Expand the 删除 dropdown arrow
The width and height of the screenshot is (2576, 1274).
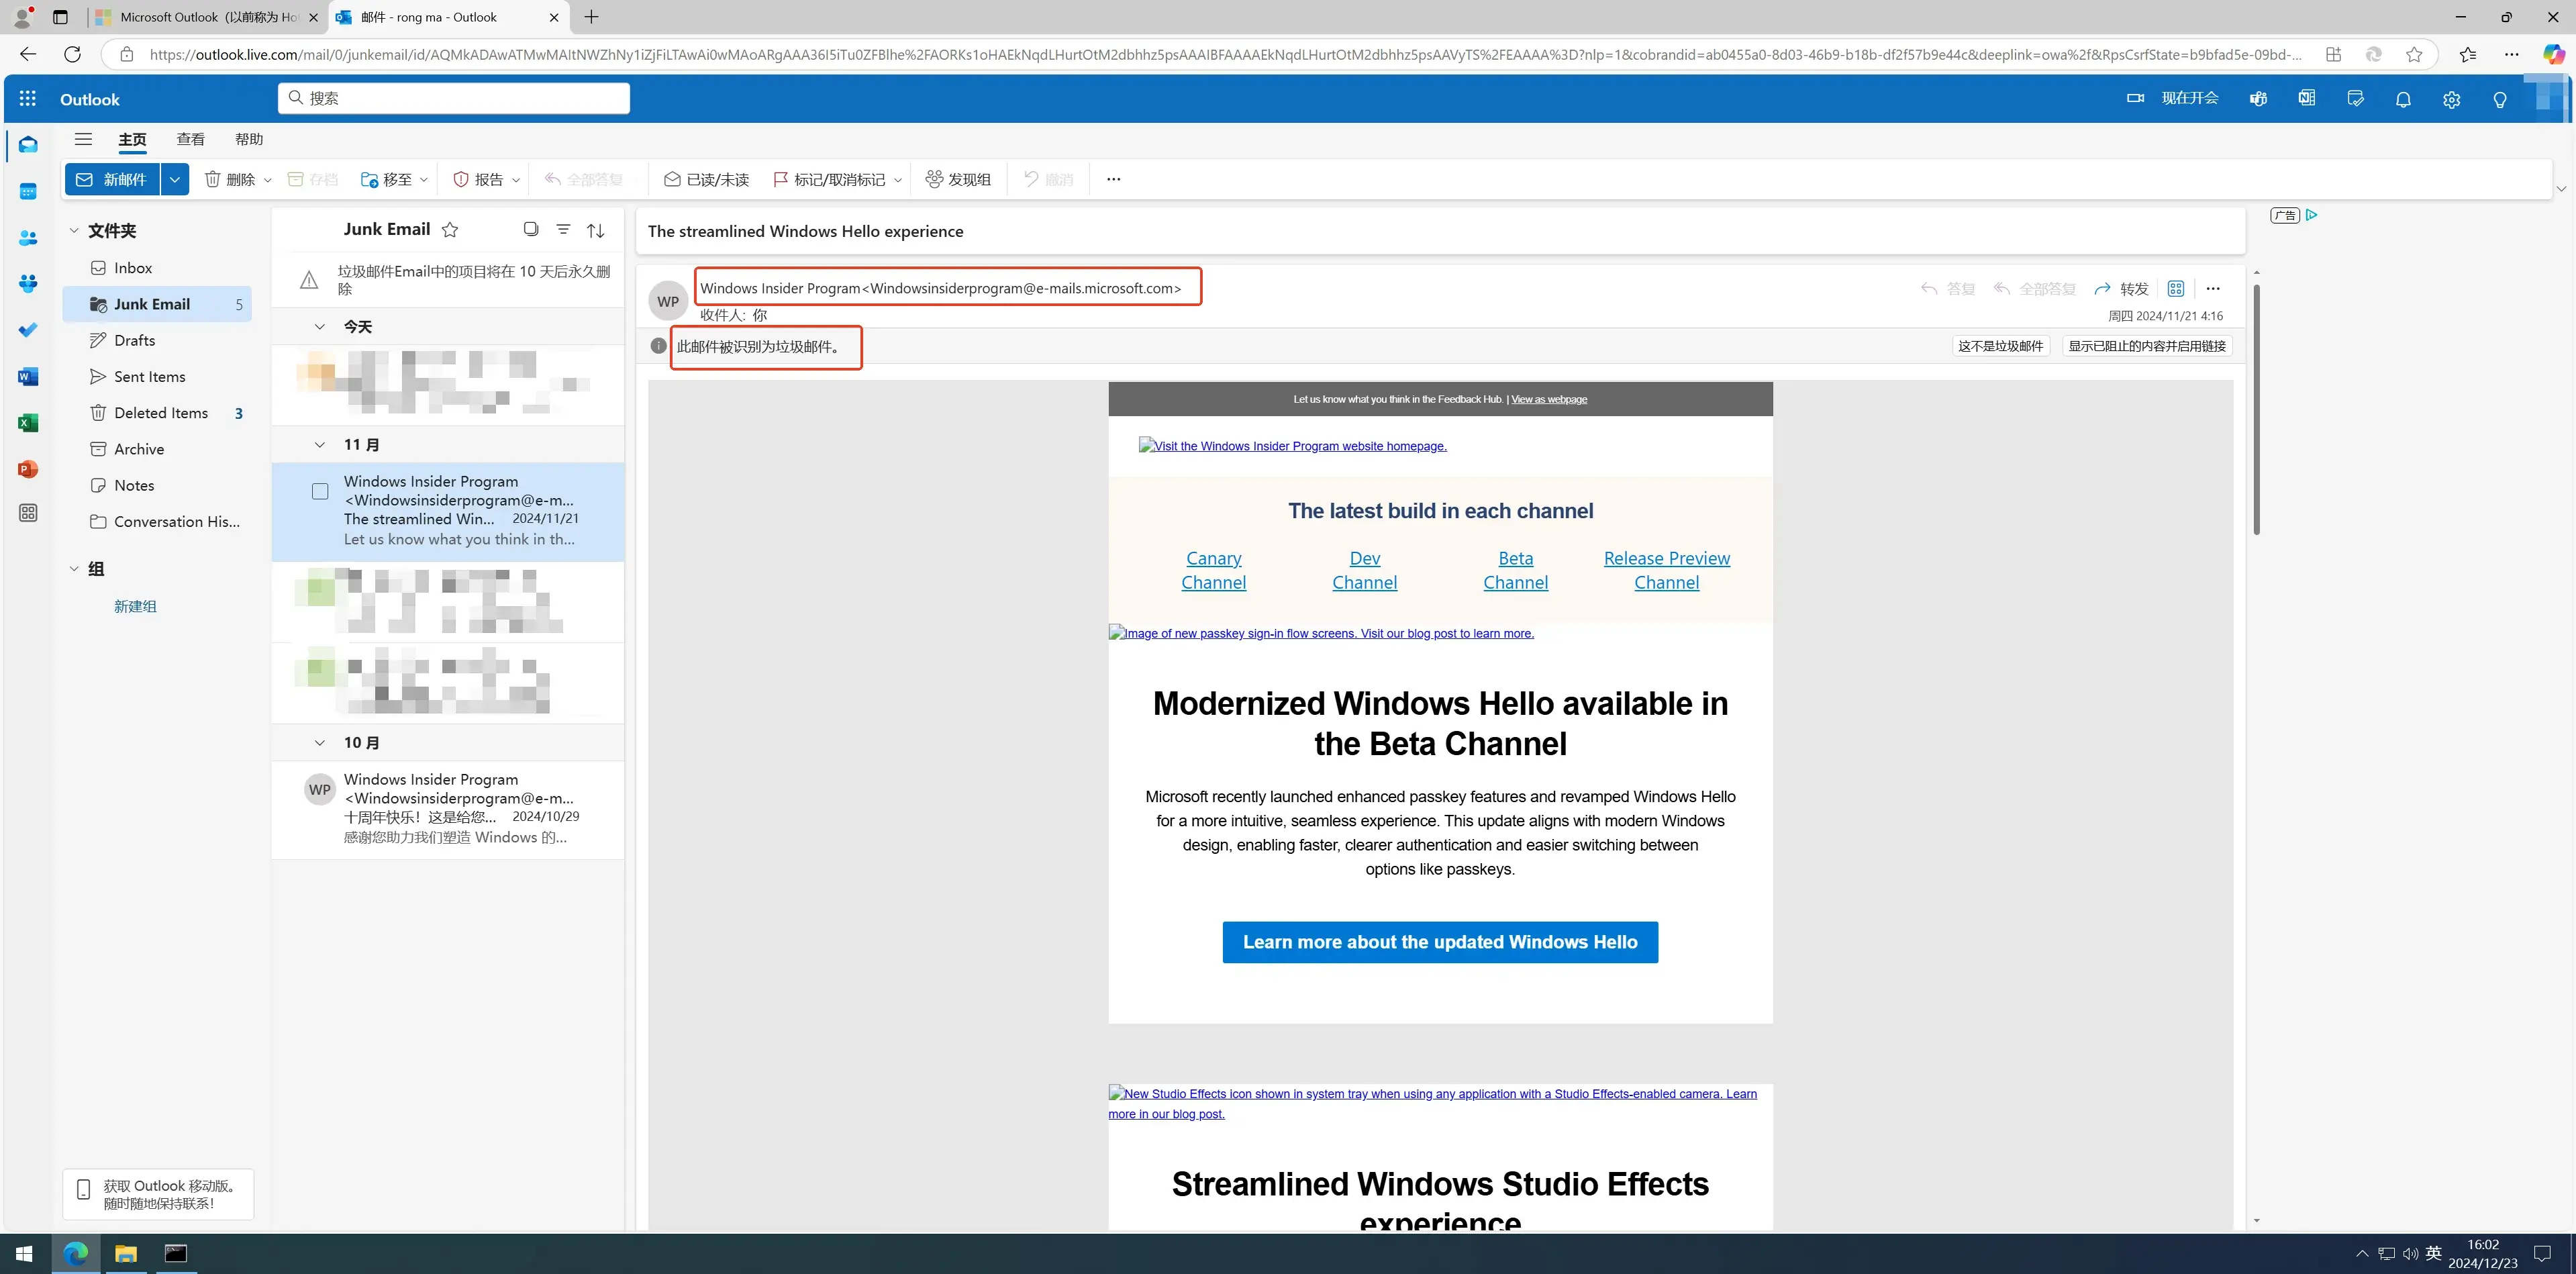point(267,179)
